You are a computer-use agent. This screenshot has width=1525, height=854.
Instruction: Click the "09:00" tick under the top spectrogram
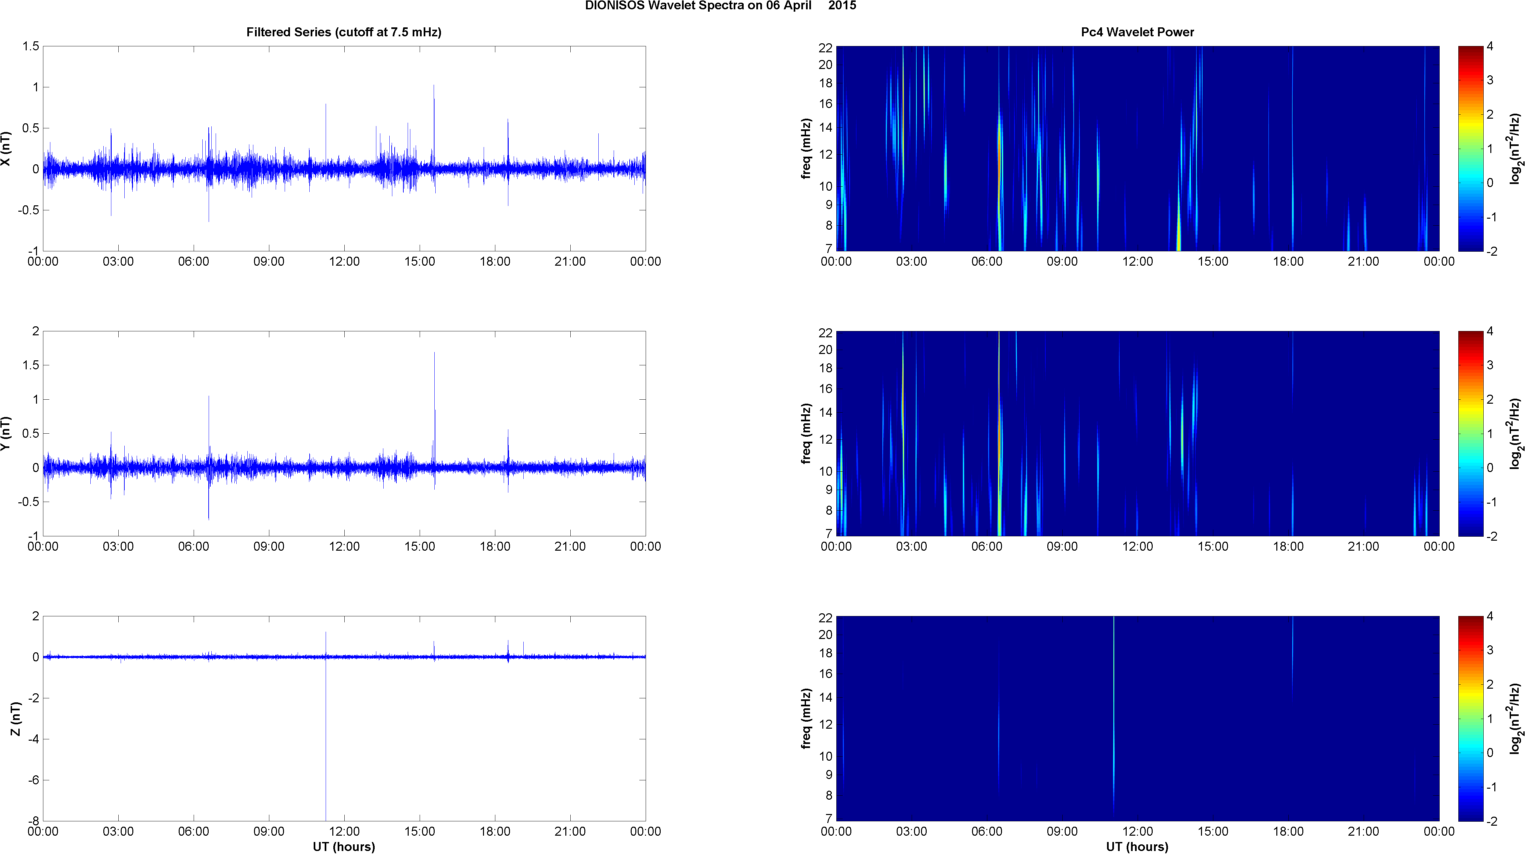[x=1062, y=262]
